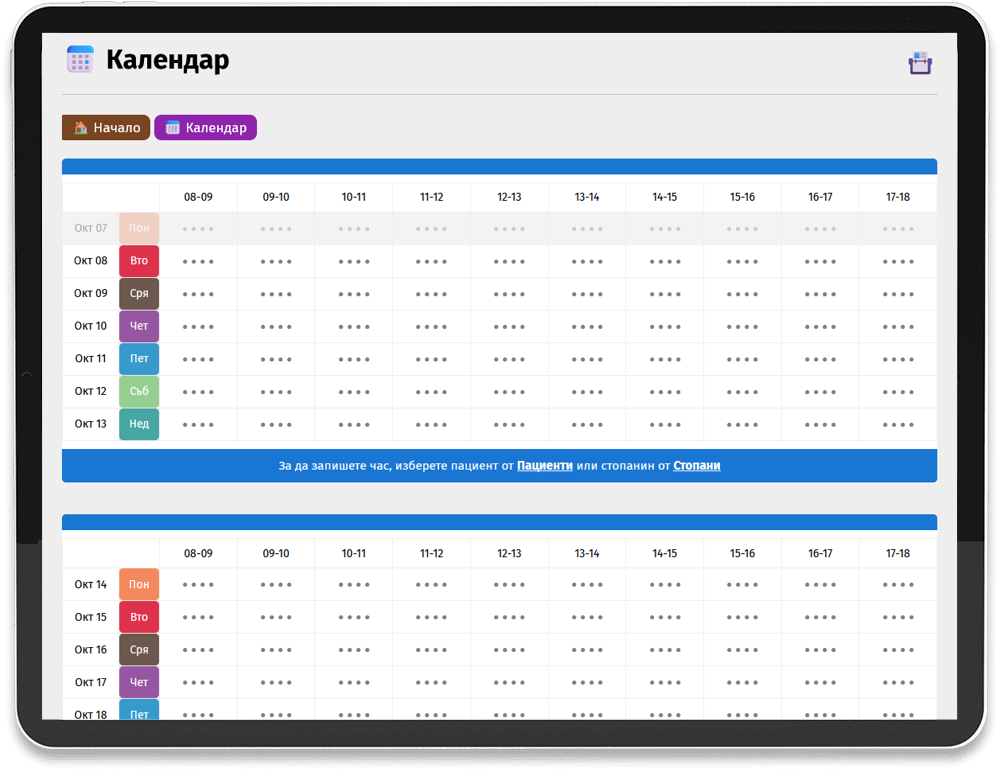
Task: Click the brown Сря badge for Окт 09
Action: [x=139, y=293]
